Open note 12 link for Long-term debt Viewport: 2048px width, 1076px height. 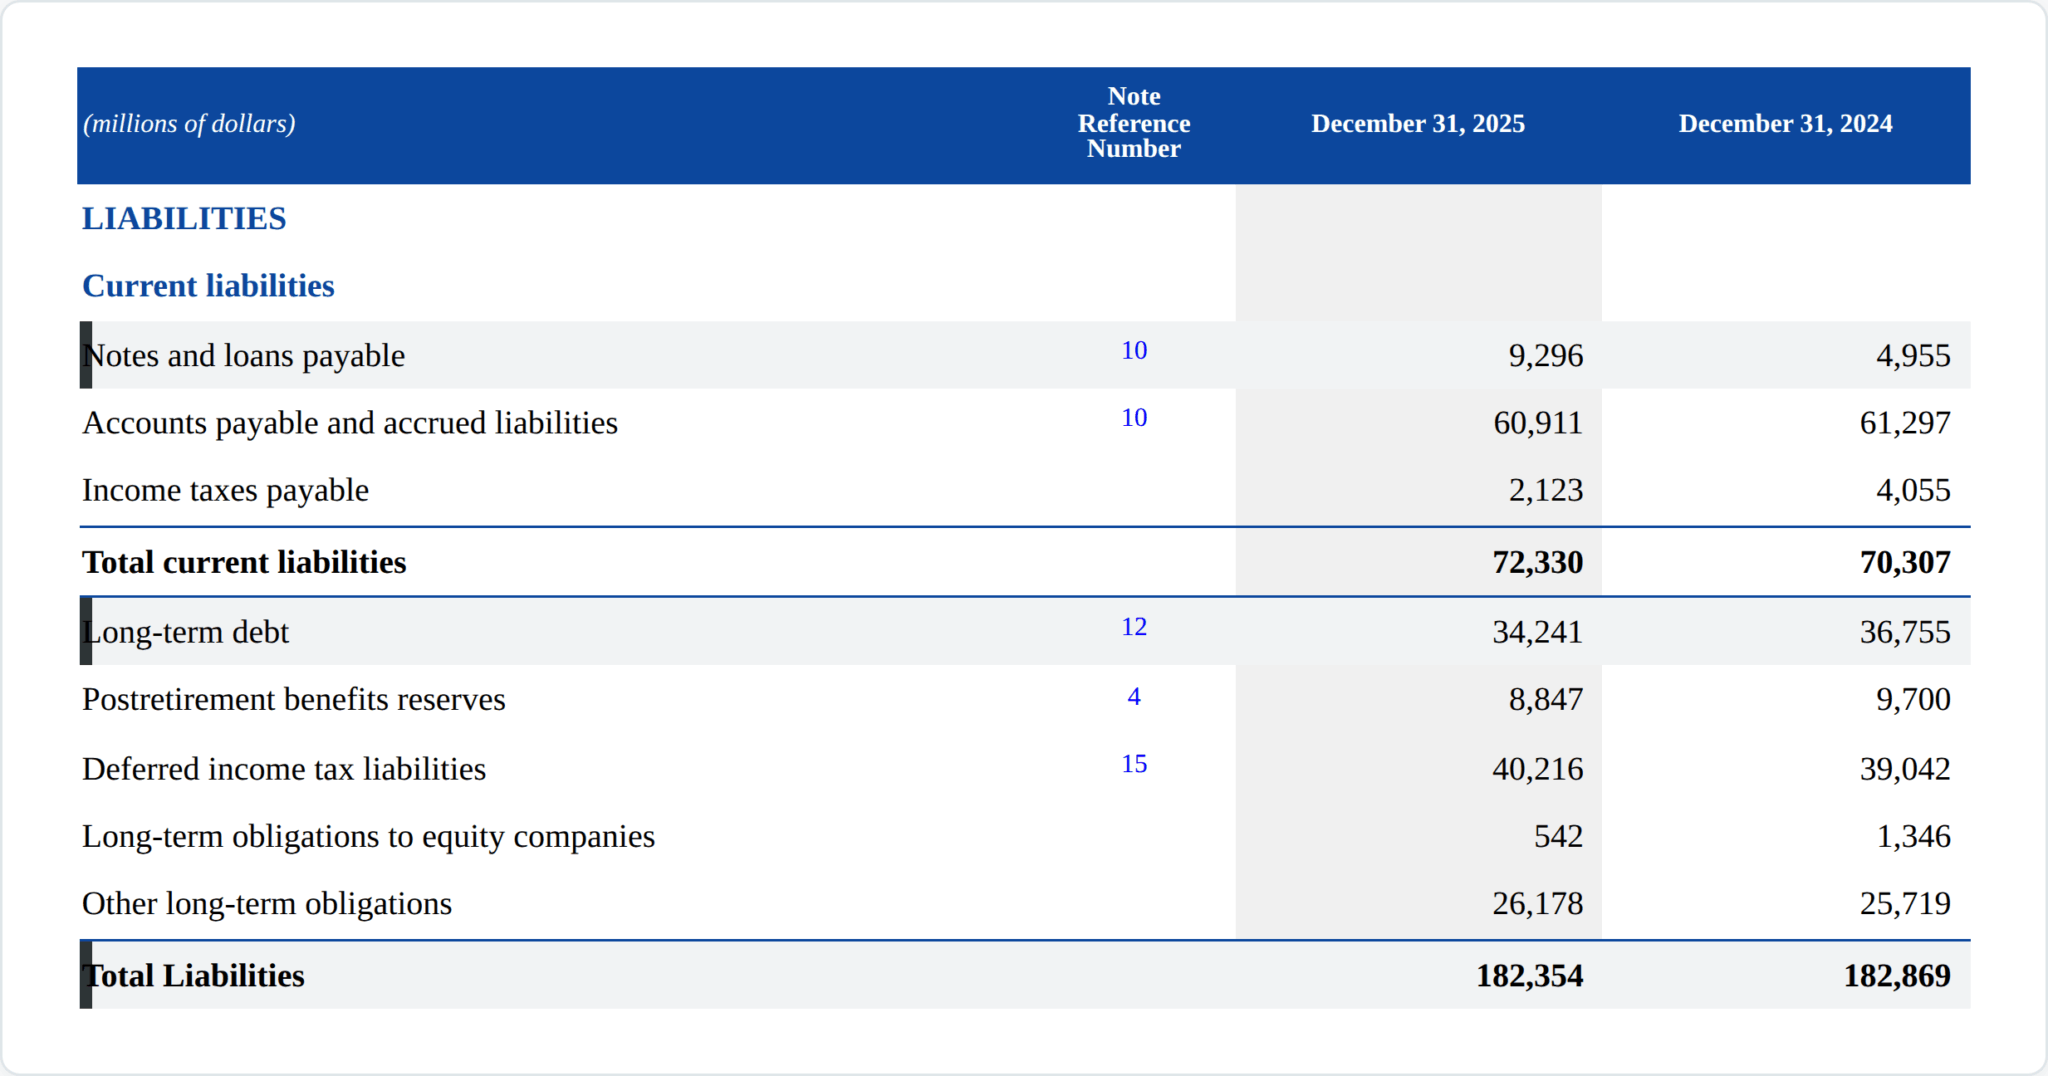(x=1133, y=626)
